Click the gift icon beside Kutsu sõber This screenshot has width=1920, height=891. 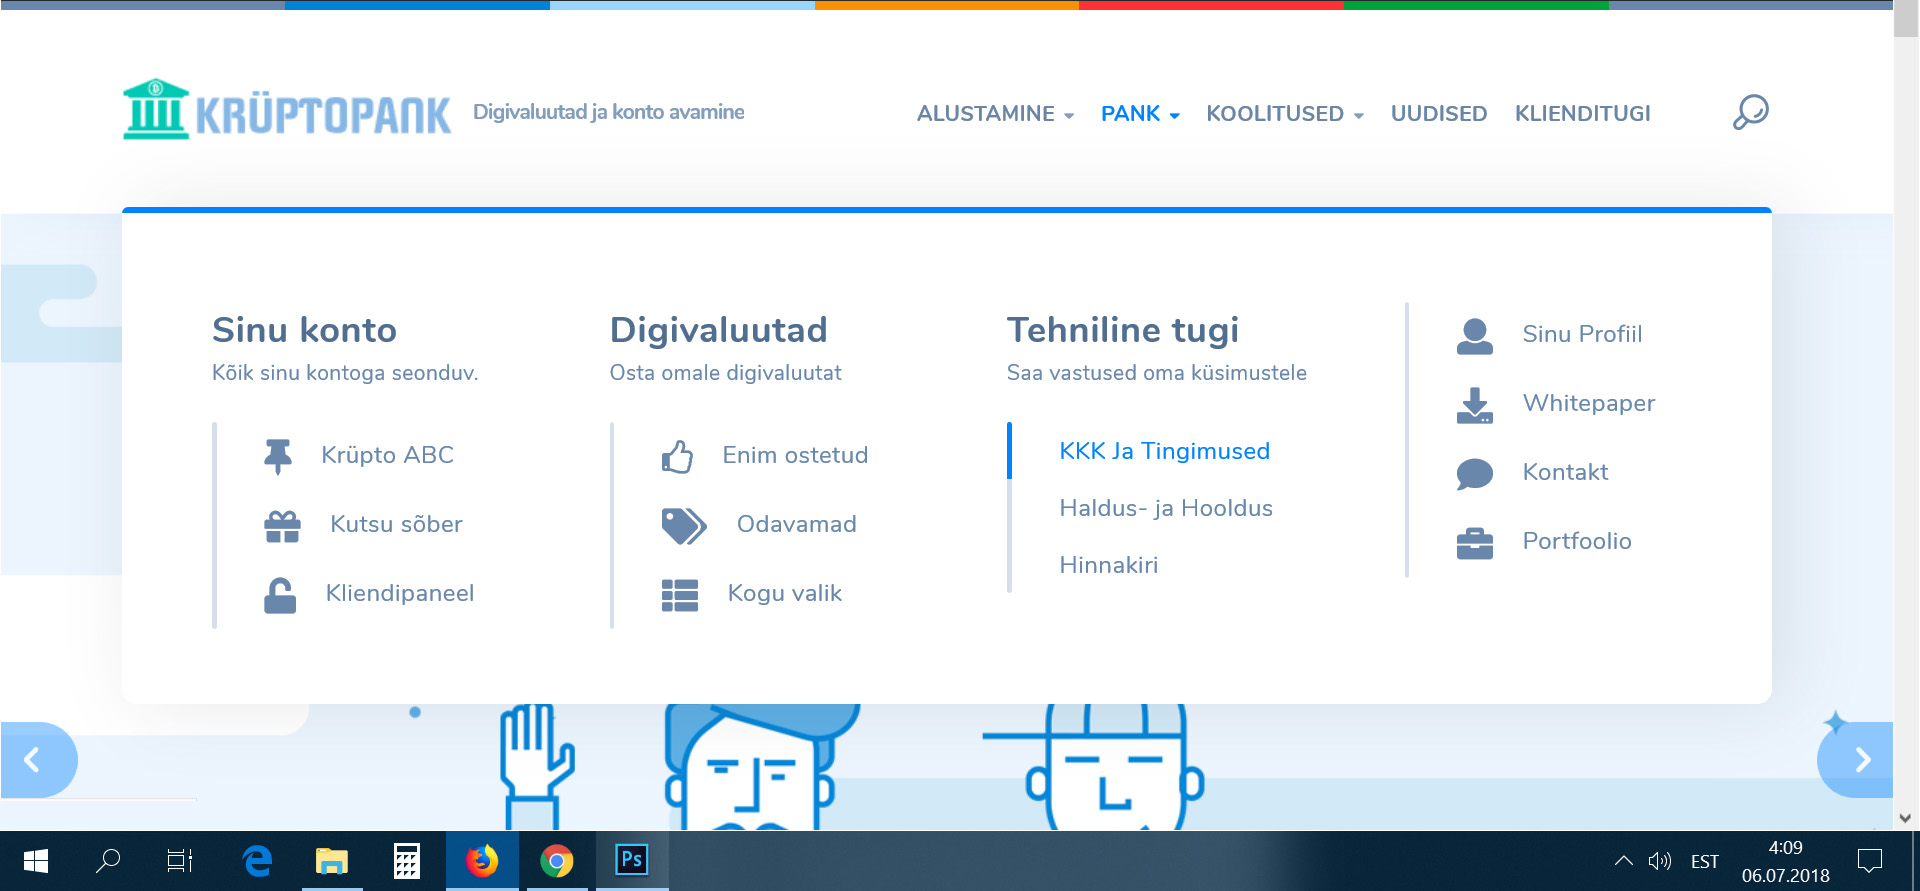(282, 526)
